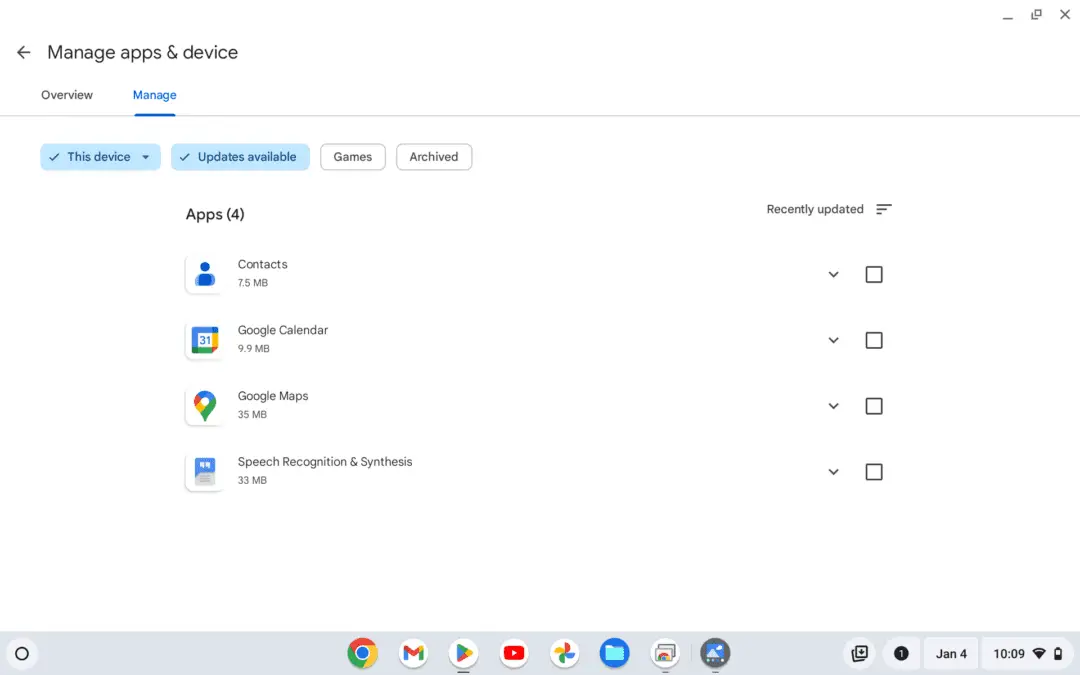Expand Google Calendar details
The width and height of the screenshot is (1080, 675).
point(833,340)
